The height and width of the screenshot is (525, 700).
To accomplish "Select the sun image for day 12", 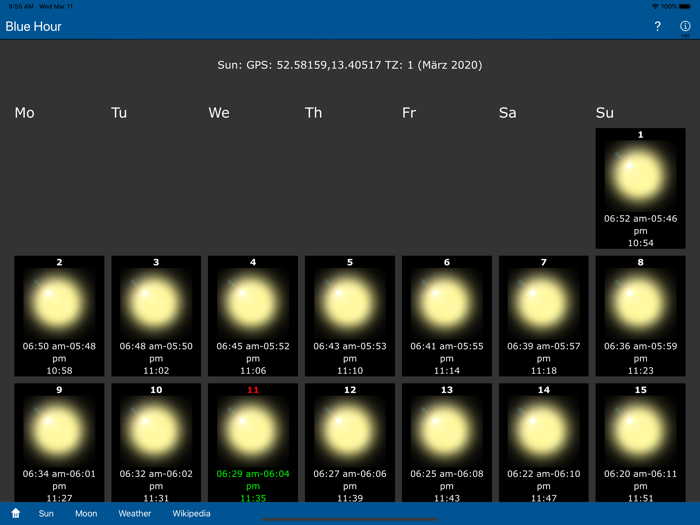I will [x=350, y=431].
